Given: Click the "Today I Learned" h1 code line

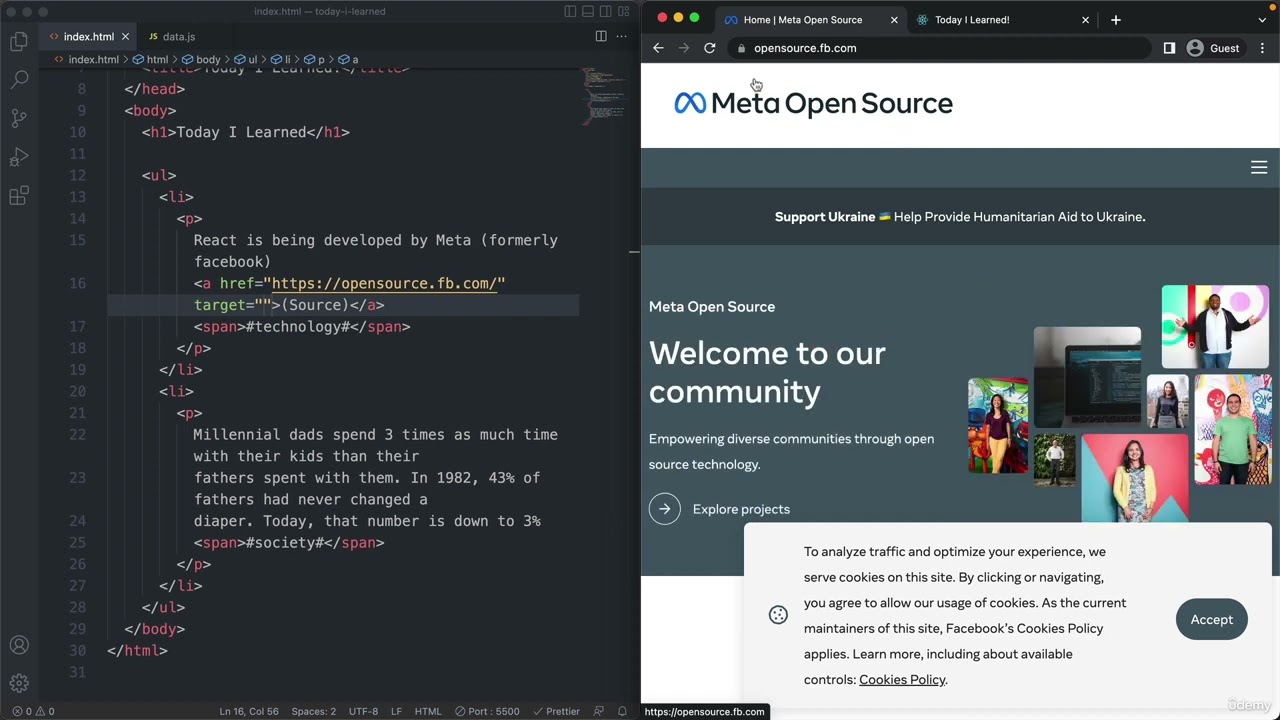Looking at the screenshot, I should coord(246,132).
